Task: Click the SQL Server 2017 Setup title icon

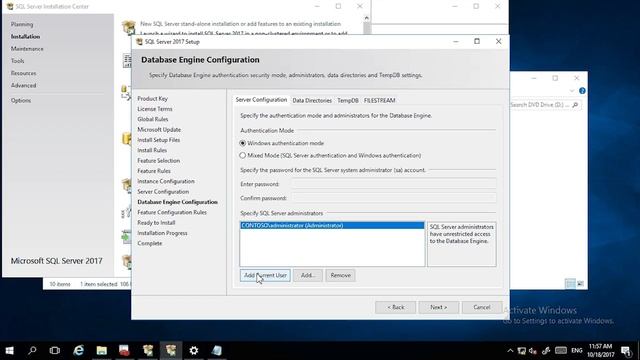Action: [x=139, y=42]
